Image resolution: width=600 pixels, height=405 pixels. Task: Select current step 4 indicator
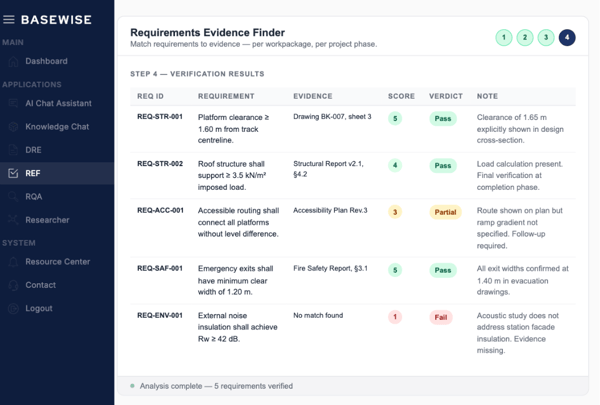567,38
